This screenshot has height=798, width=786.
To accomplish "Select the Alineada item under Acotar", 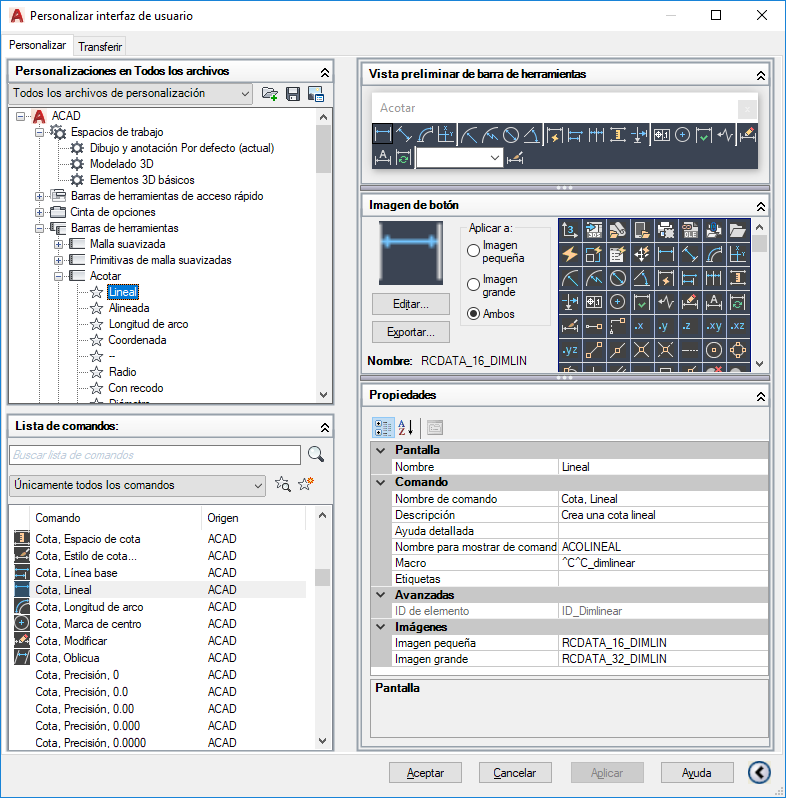I will [x=129, y=308].
